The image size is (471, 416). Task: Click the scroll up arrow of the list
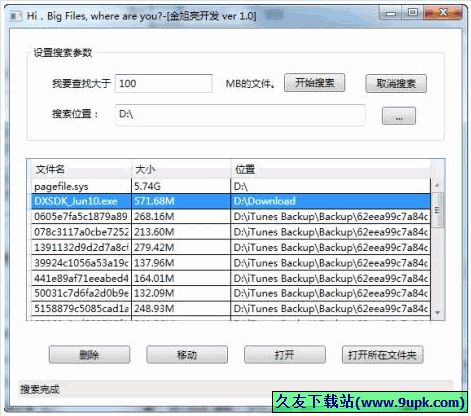click(437, 185)
